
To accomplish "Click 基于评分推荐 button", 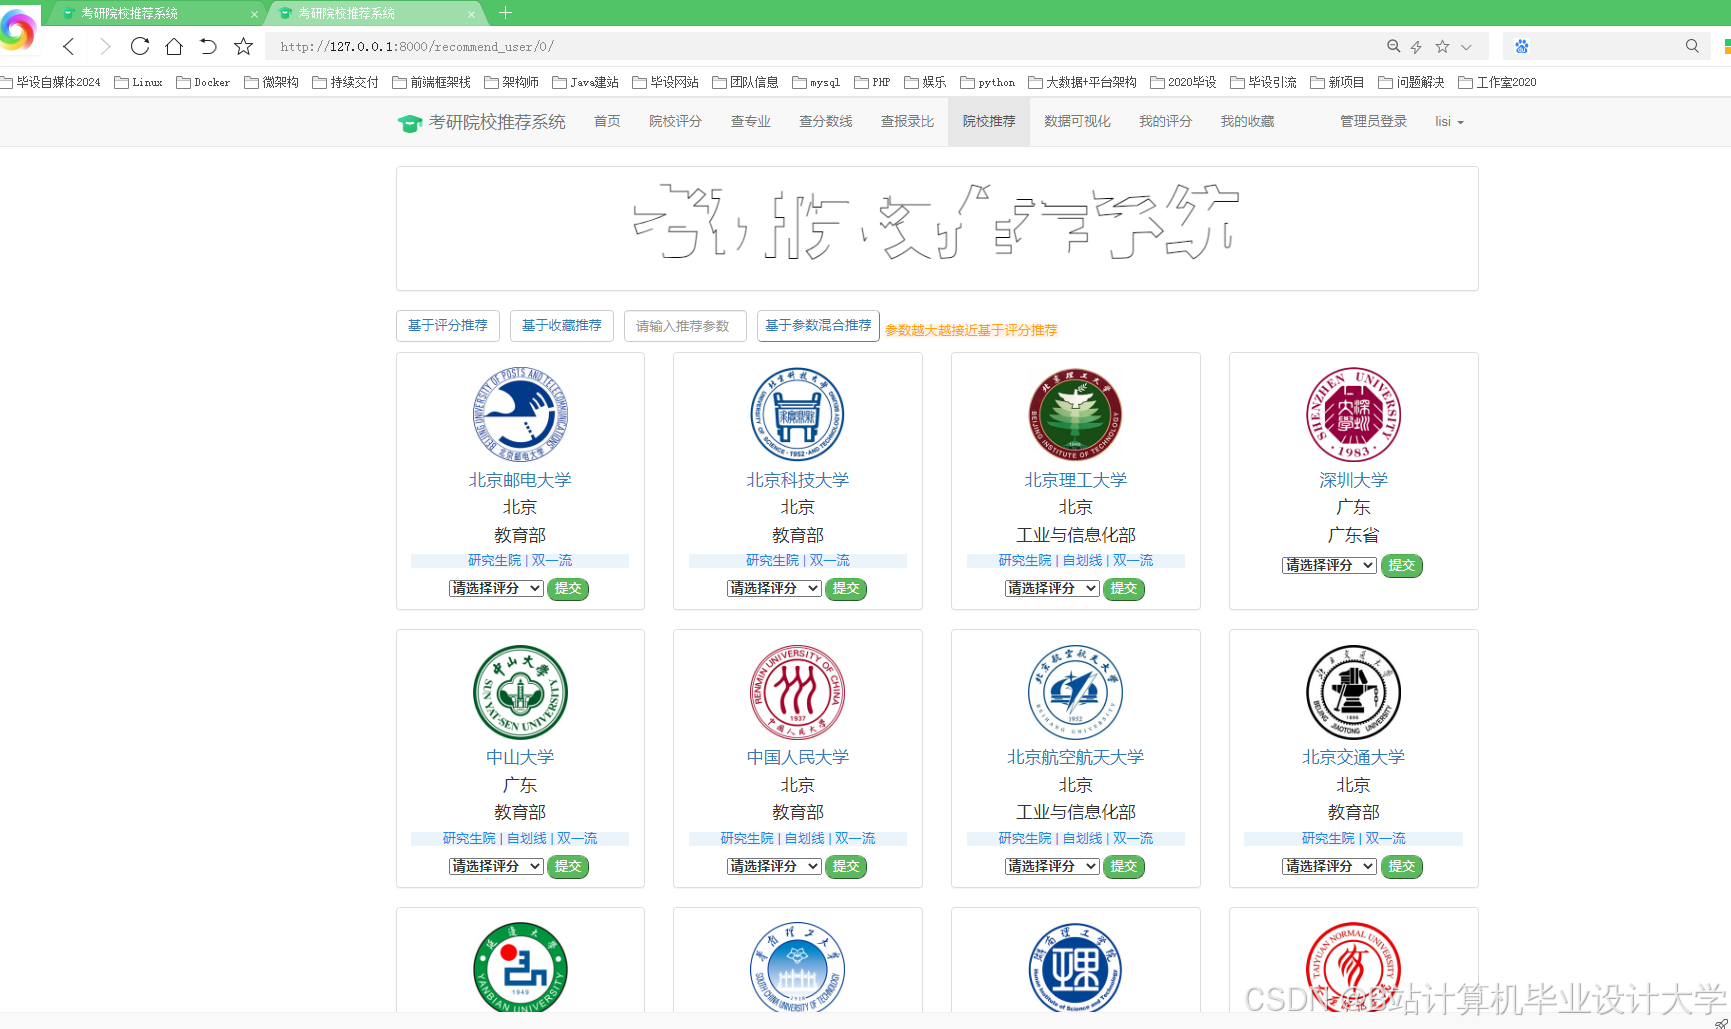I will tap(448, 326).
